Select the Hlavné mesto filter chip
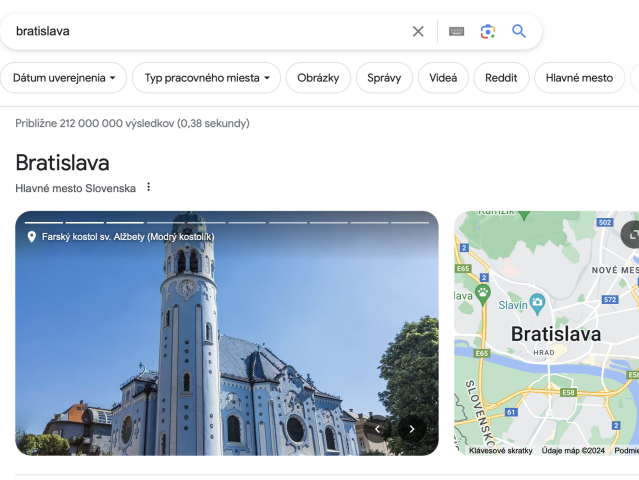 [x=579, y=78]
